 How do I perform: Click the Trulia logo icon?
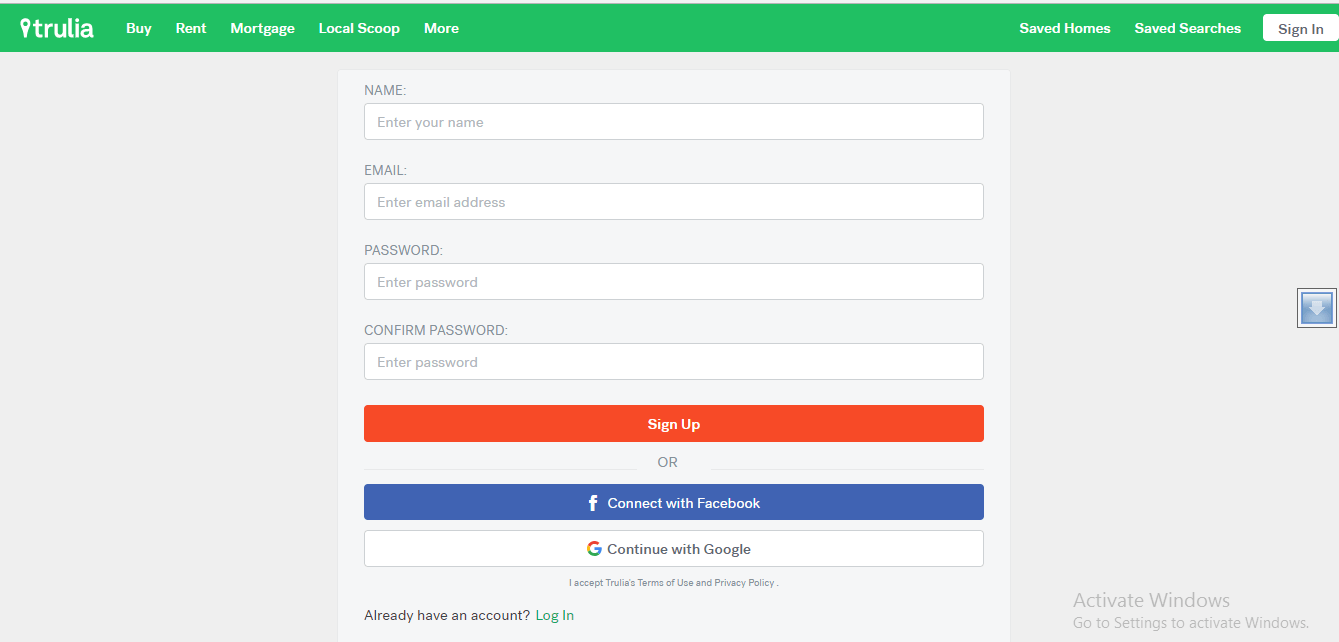pos(57,28)
